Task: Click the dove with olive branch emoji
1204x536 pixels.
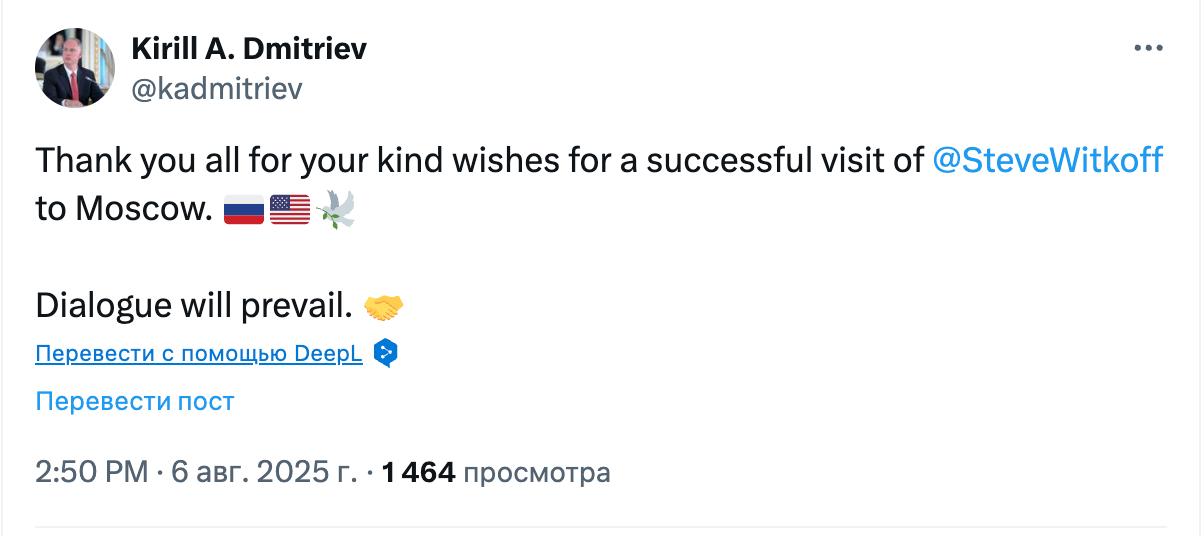Action: click(x=336, y=210)
